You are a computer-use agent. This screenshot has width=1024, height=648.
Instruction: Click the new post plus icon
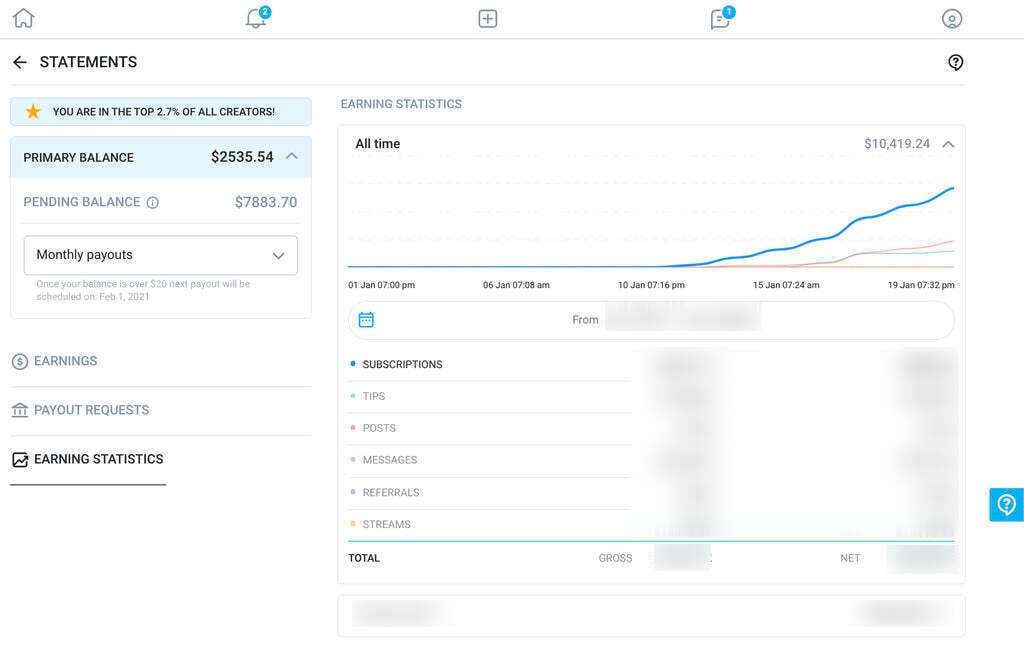(488, 18)
